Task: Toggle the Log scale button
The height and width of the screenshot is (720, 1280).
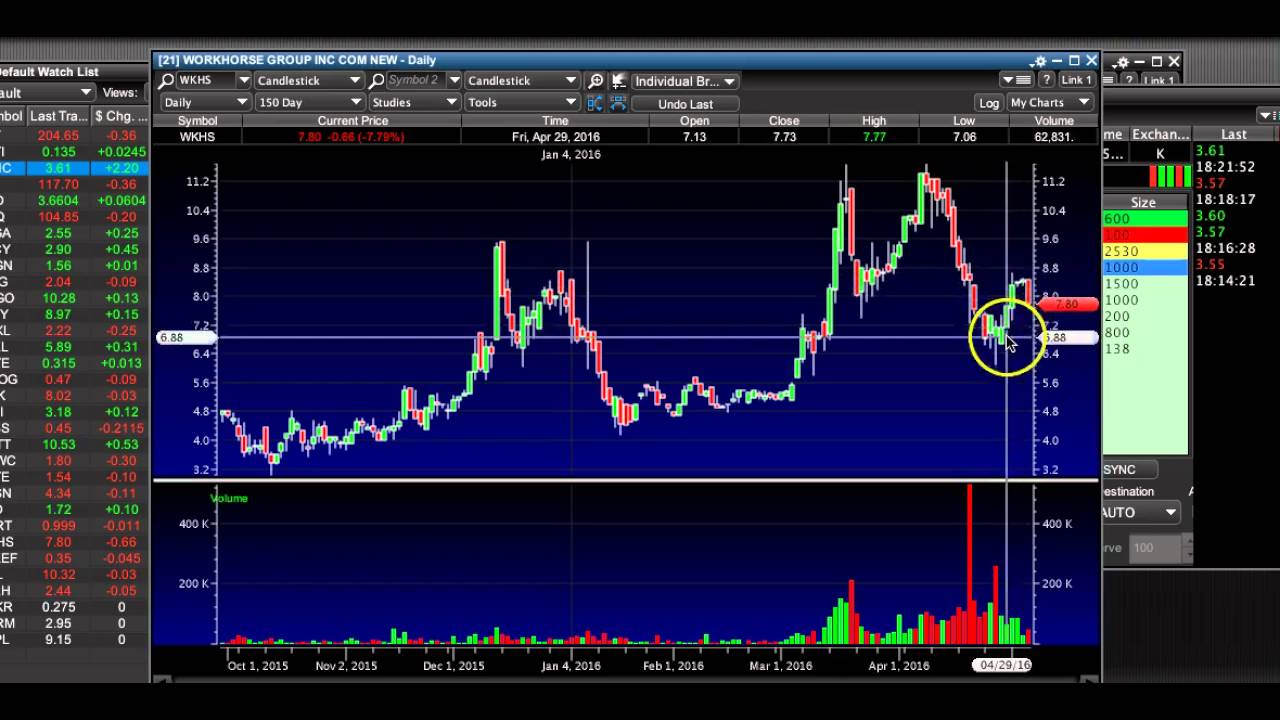Action: coord(989,103)
